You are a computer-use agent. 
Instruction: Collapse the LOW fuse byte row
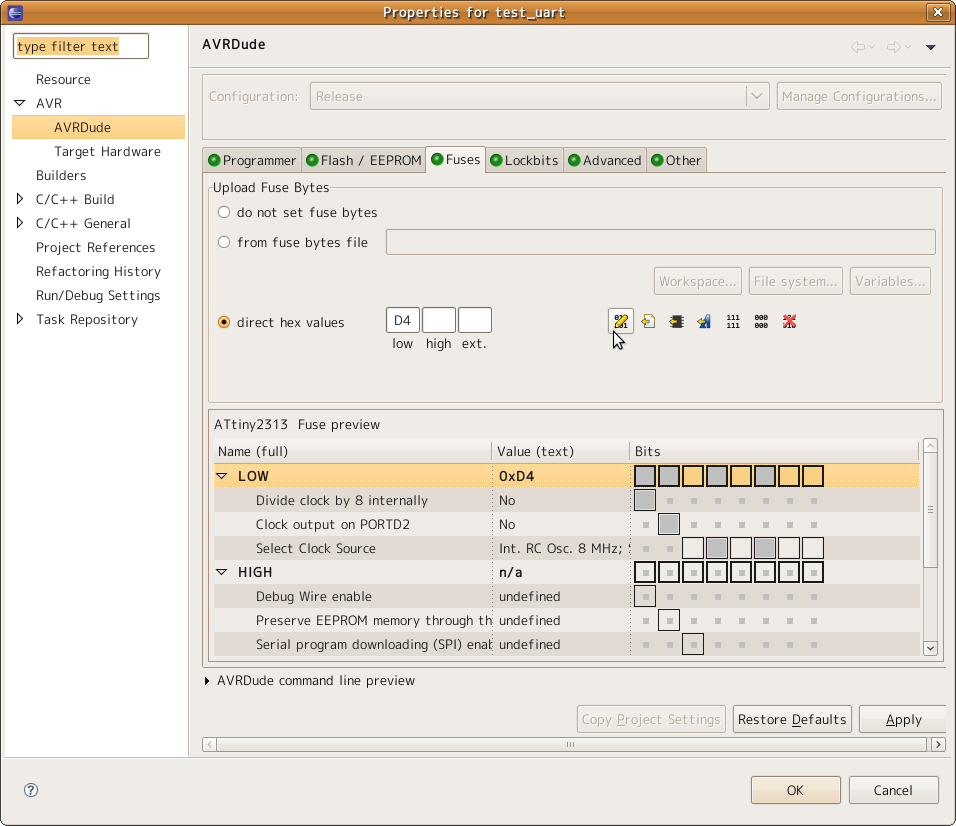222,476
